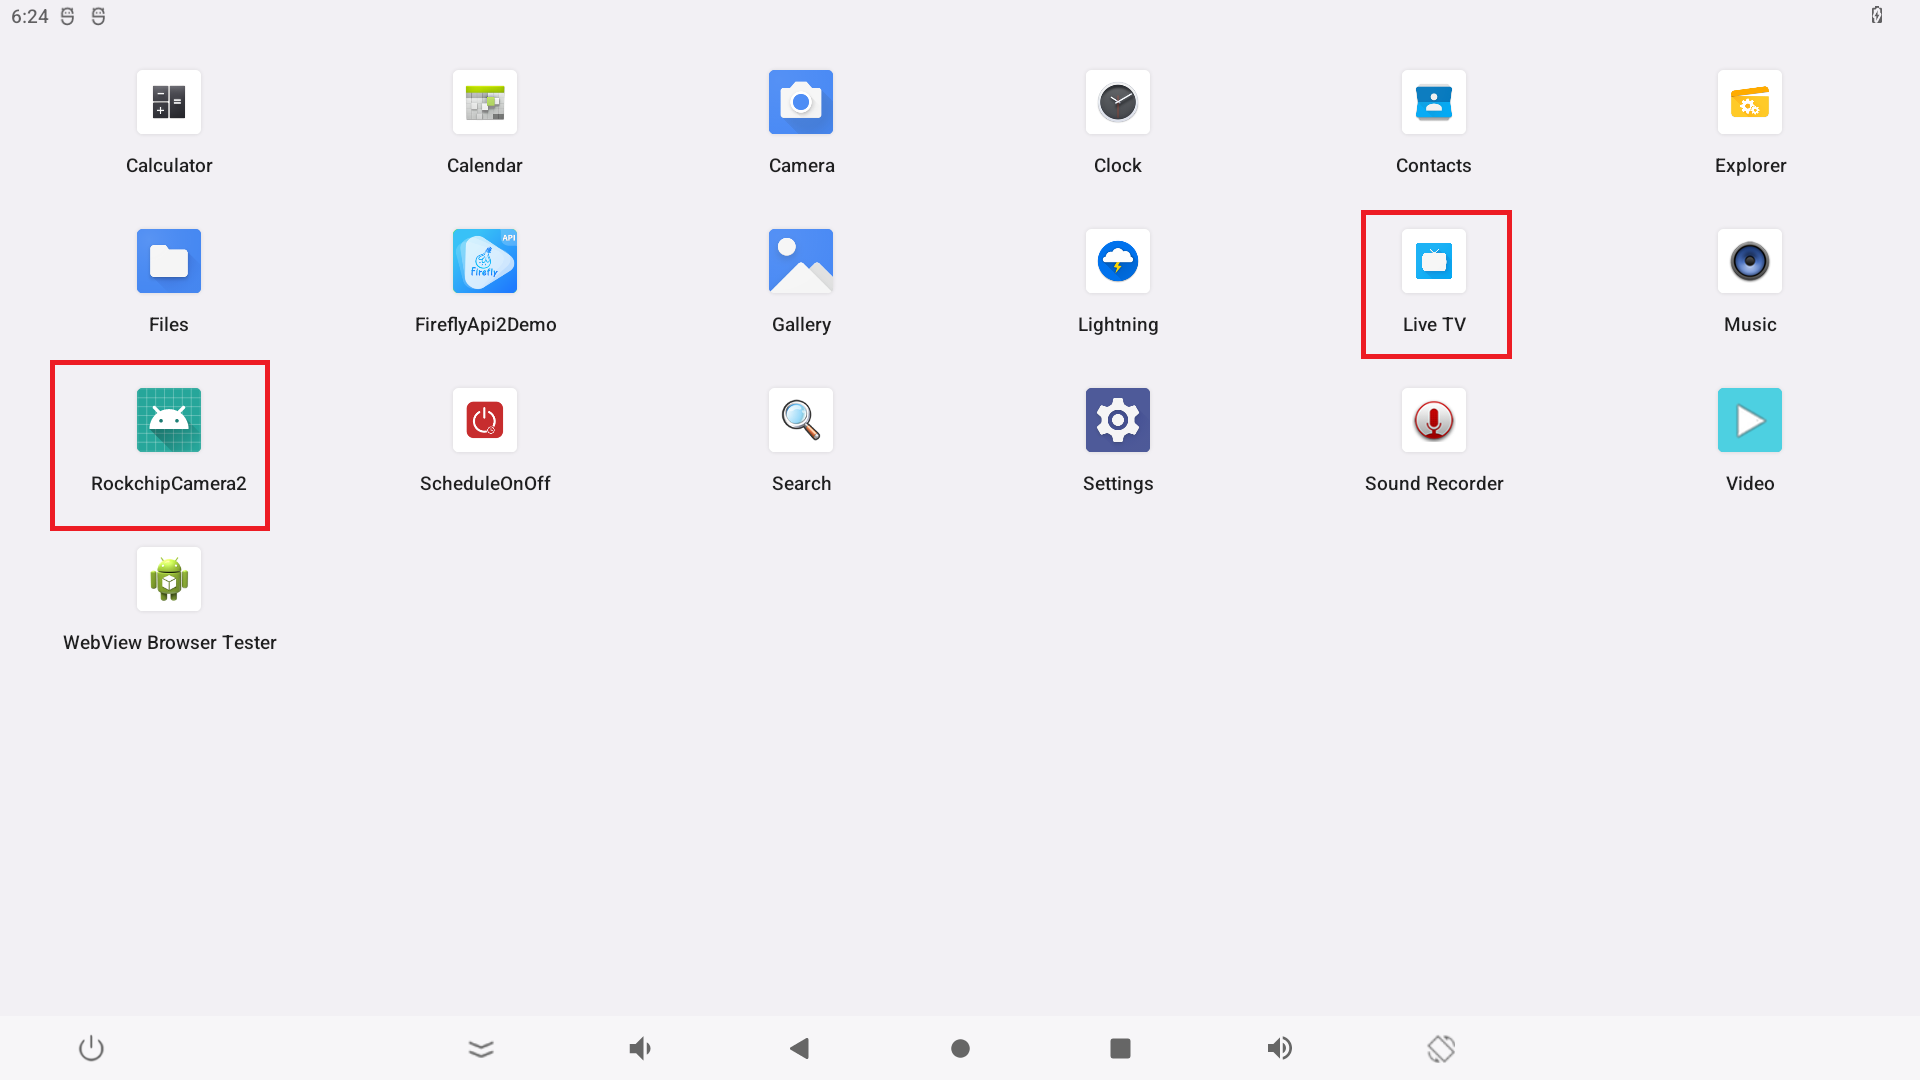The width and height of the screenshot is (1920, 1080).
Task: Lower the volume with the volume-down control
Action: (x=640, y=1048)
